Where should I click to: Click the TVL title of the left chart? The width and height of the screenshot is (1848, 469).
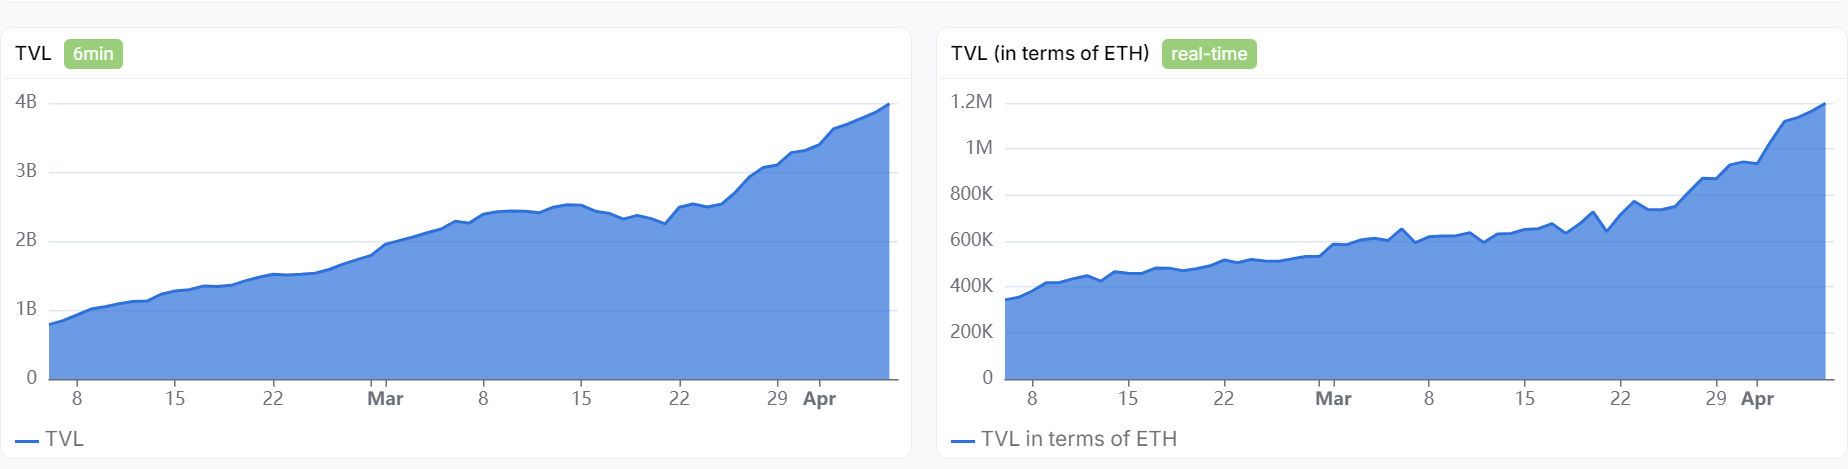tap(33, 54)
